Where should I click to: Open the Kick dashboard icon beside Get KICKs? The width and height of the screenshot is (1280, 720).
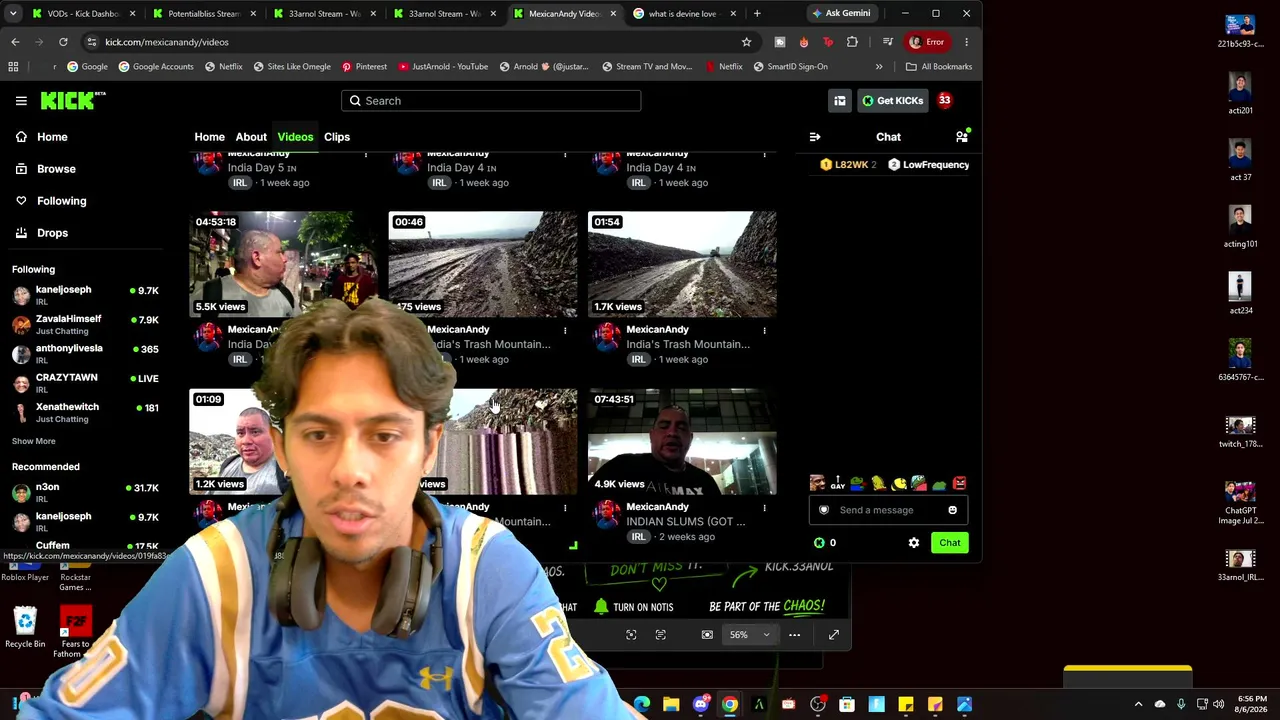click(x=840, y=101)
